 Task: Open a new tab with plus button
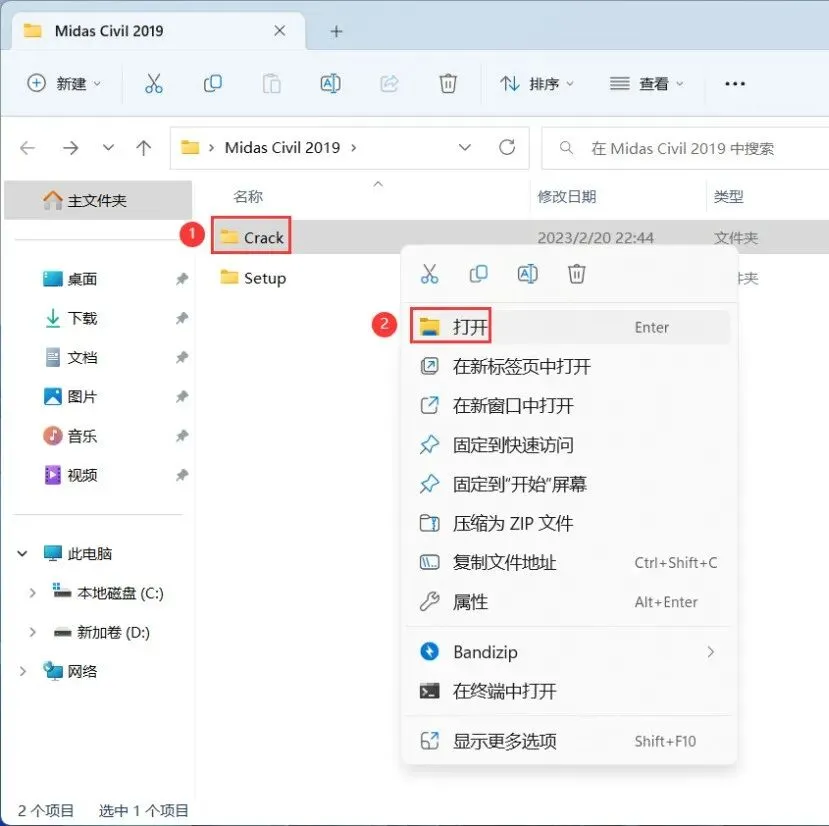(336, 32)
